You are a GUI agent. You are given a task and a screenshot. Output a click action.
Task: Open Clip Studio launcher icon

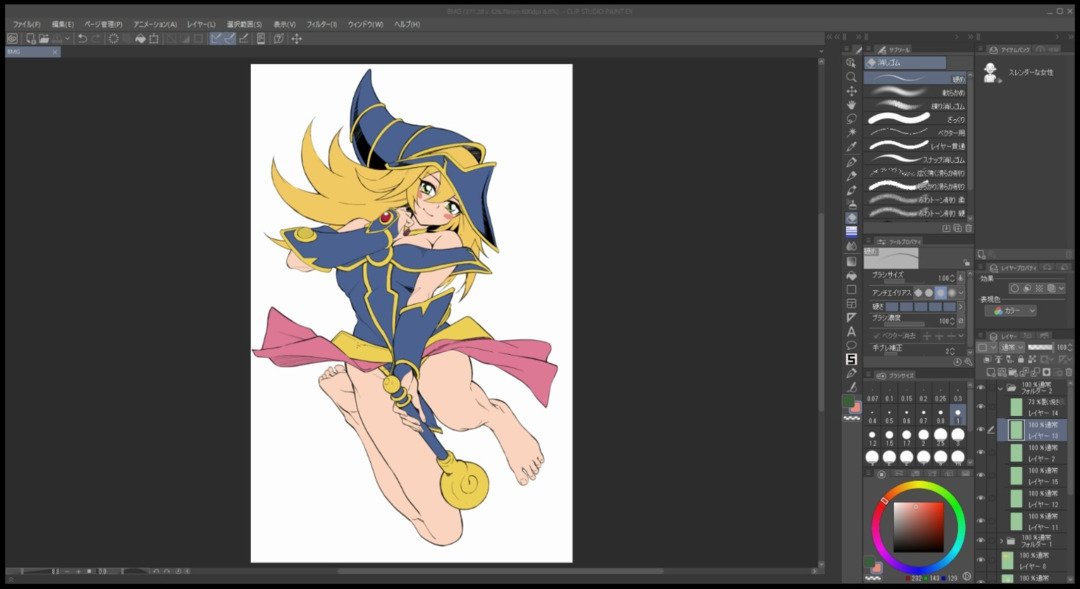[x=12, y=39]
